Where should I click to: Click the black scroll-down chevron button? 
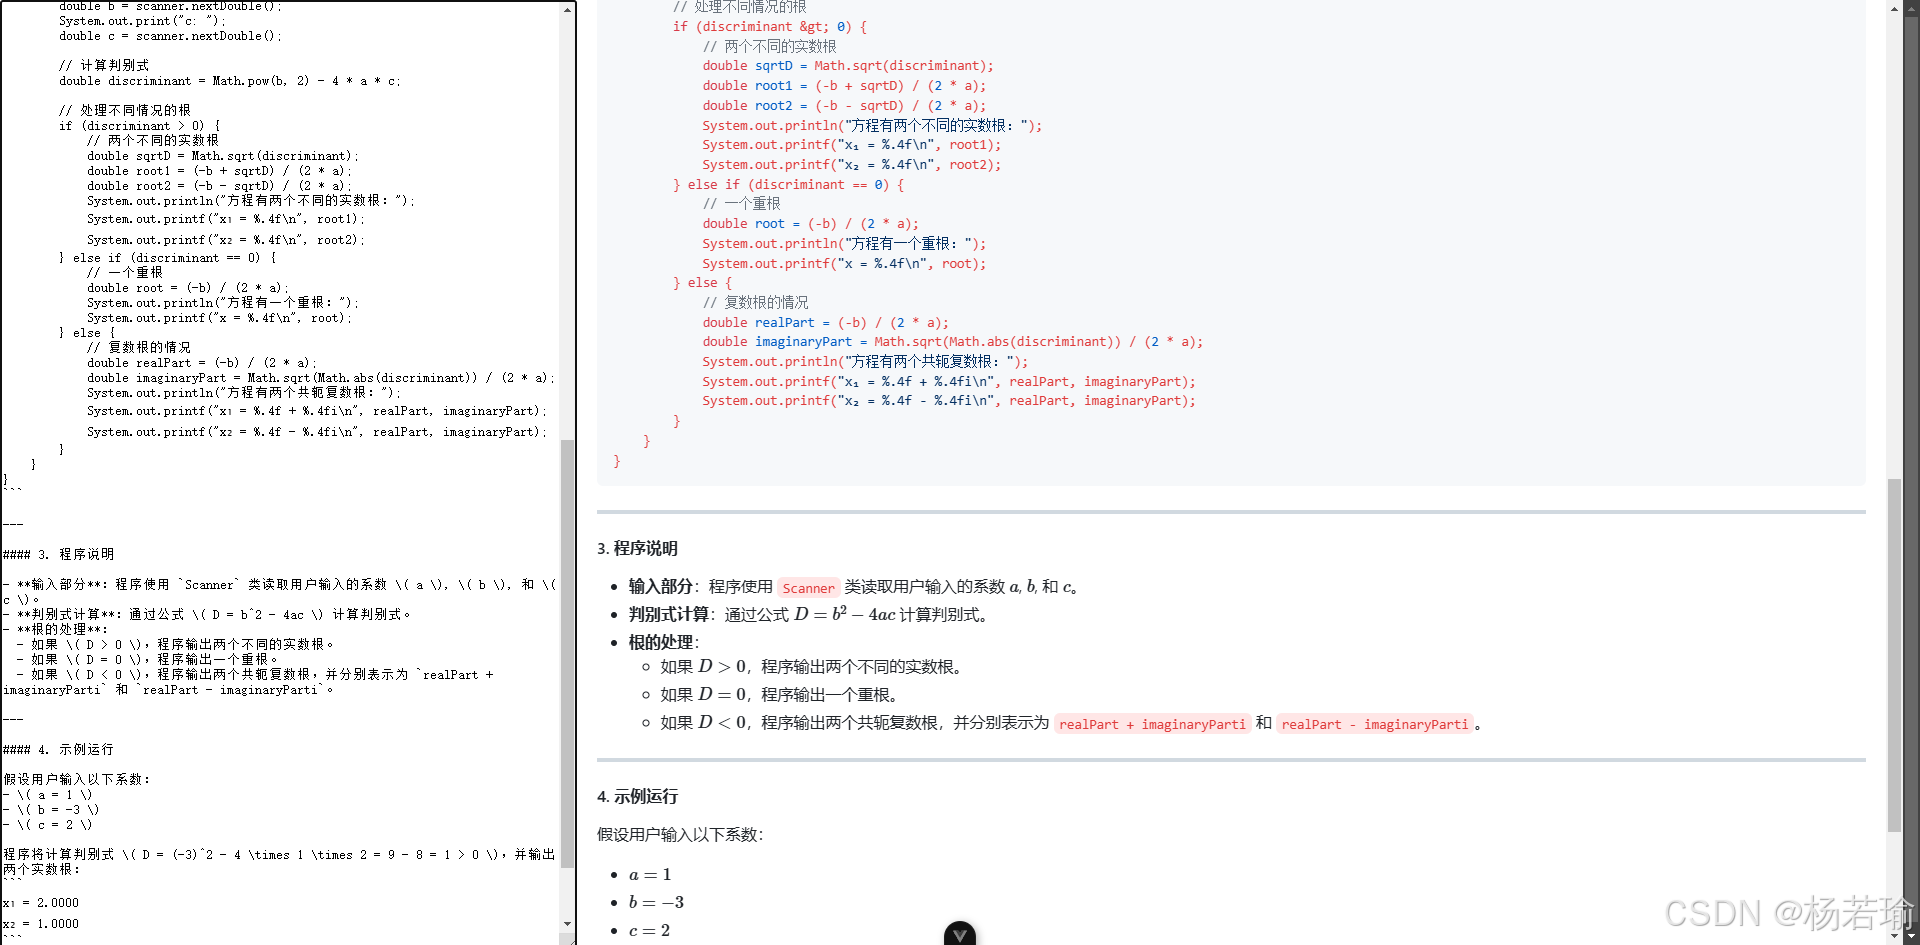(x=959, y=934)
